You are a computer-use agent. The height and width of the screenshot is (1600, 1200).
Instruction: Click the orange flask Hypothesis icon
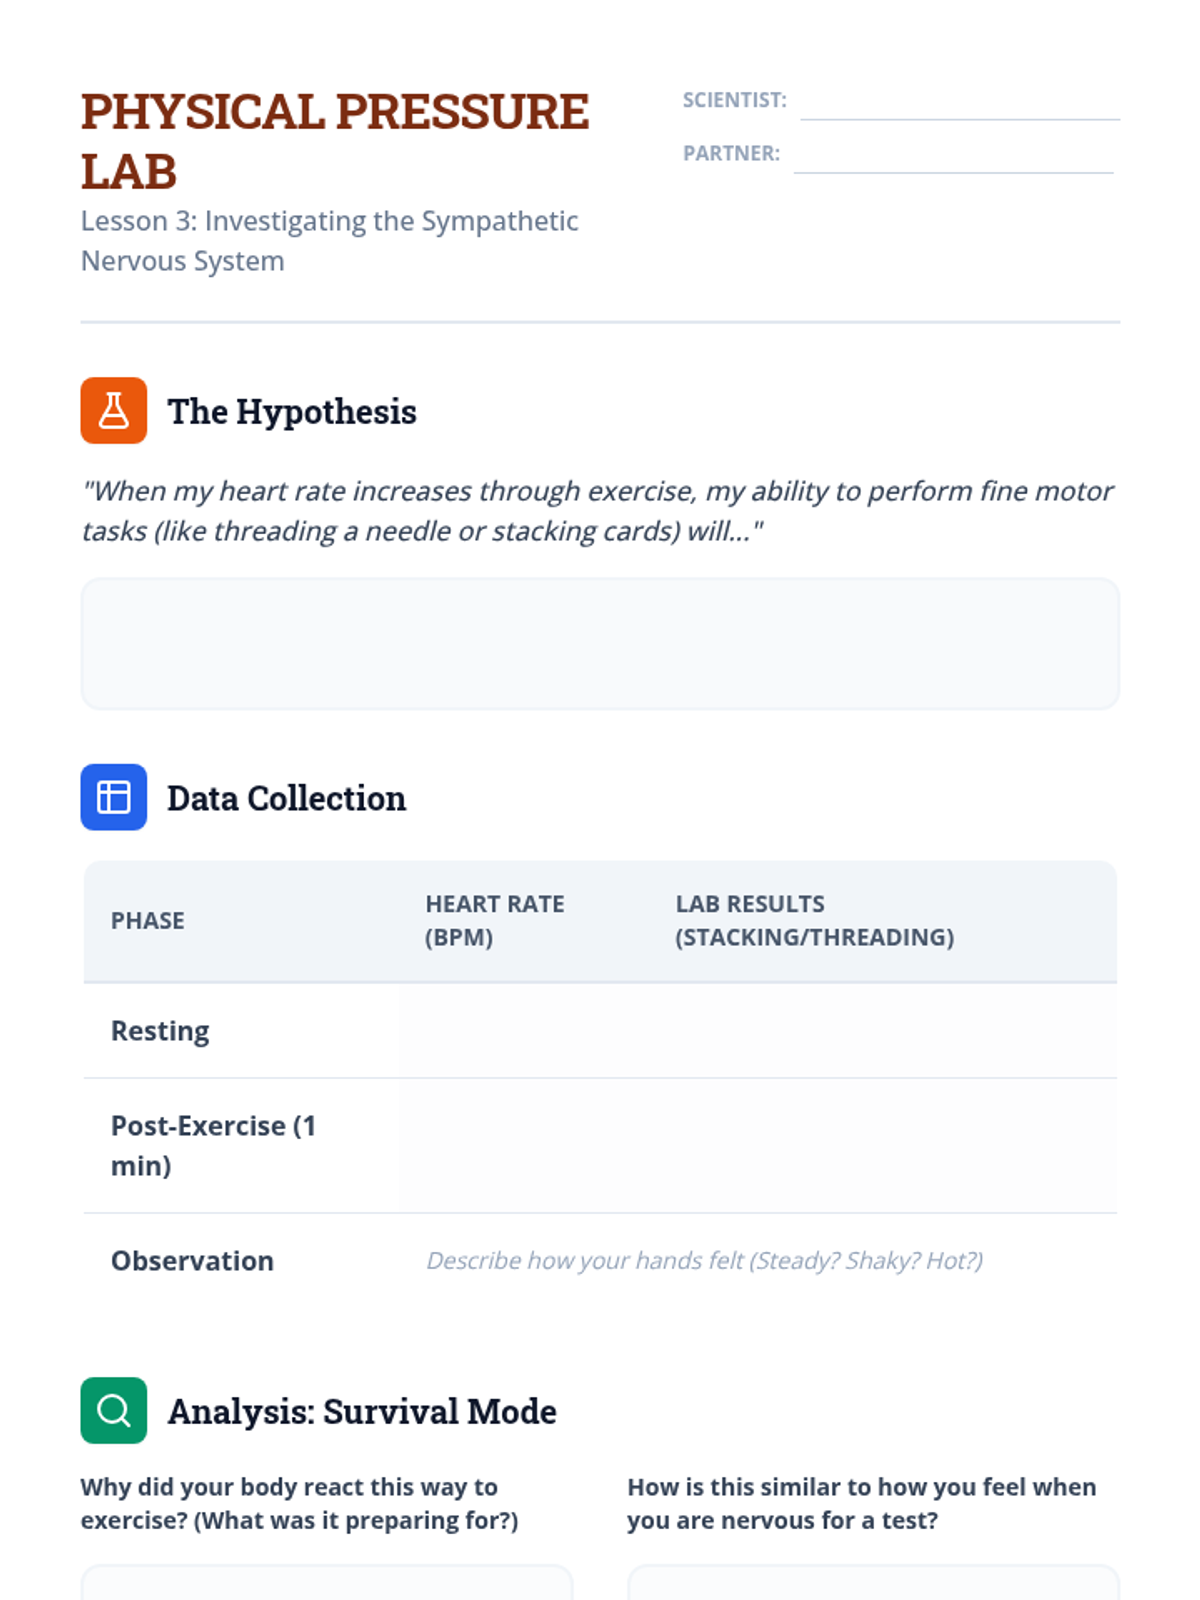tap(113, 410)
